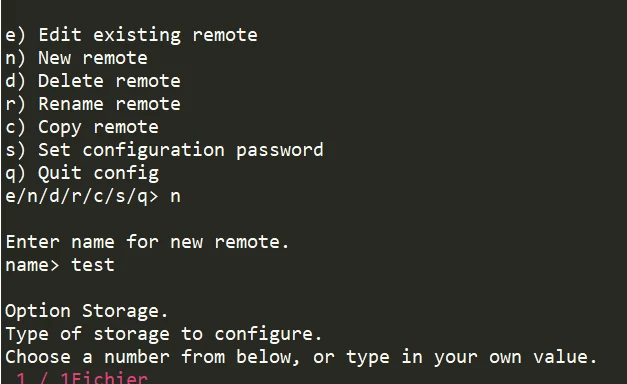Click 'Type of storage to configure.' line
The width and height of the screenshot is (627, 384).
164,334
